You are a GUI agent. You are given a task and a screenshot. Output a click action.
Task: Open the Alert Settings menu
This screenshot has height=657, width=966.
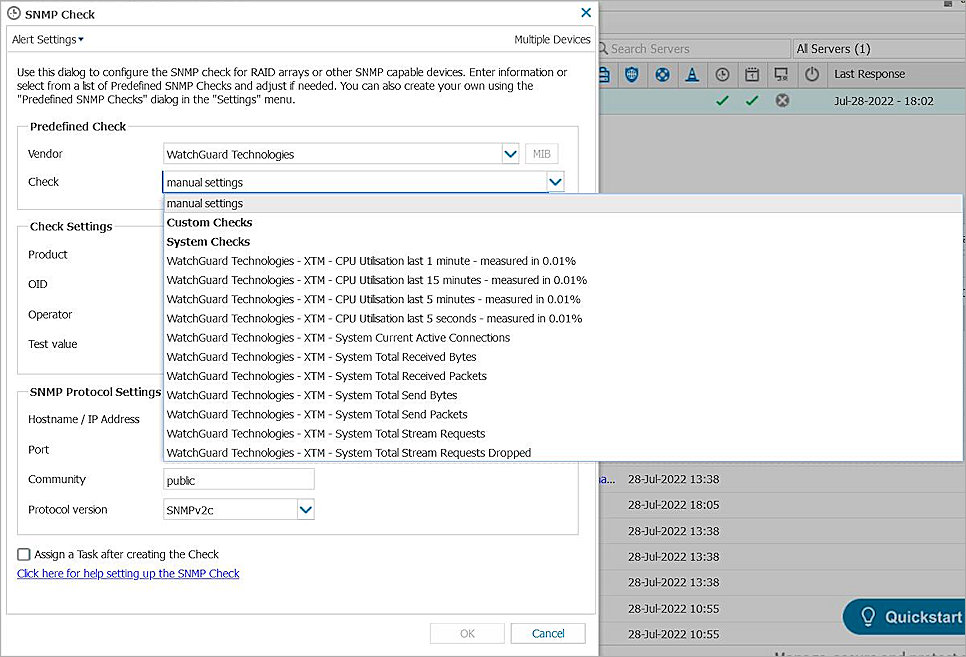(47, 40)
